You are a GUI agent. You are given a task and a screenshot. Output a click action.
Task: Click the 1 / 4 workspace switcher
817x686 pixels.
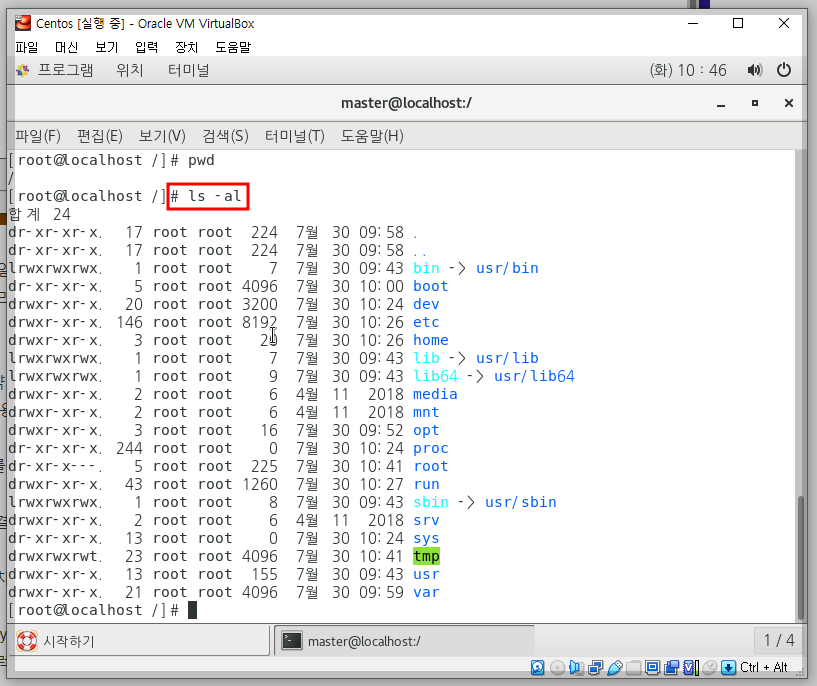click(x=779, y=641)
